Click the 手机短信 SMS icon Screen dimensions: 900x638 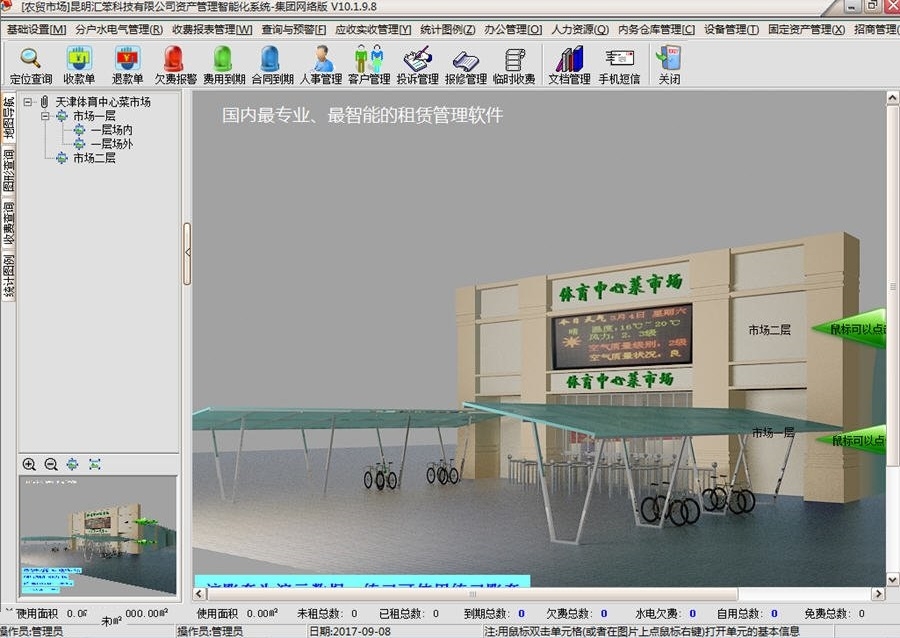619,60
